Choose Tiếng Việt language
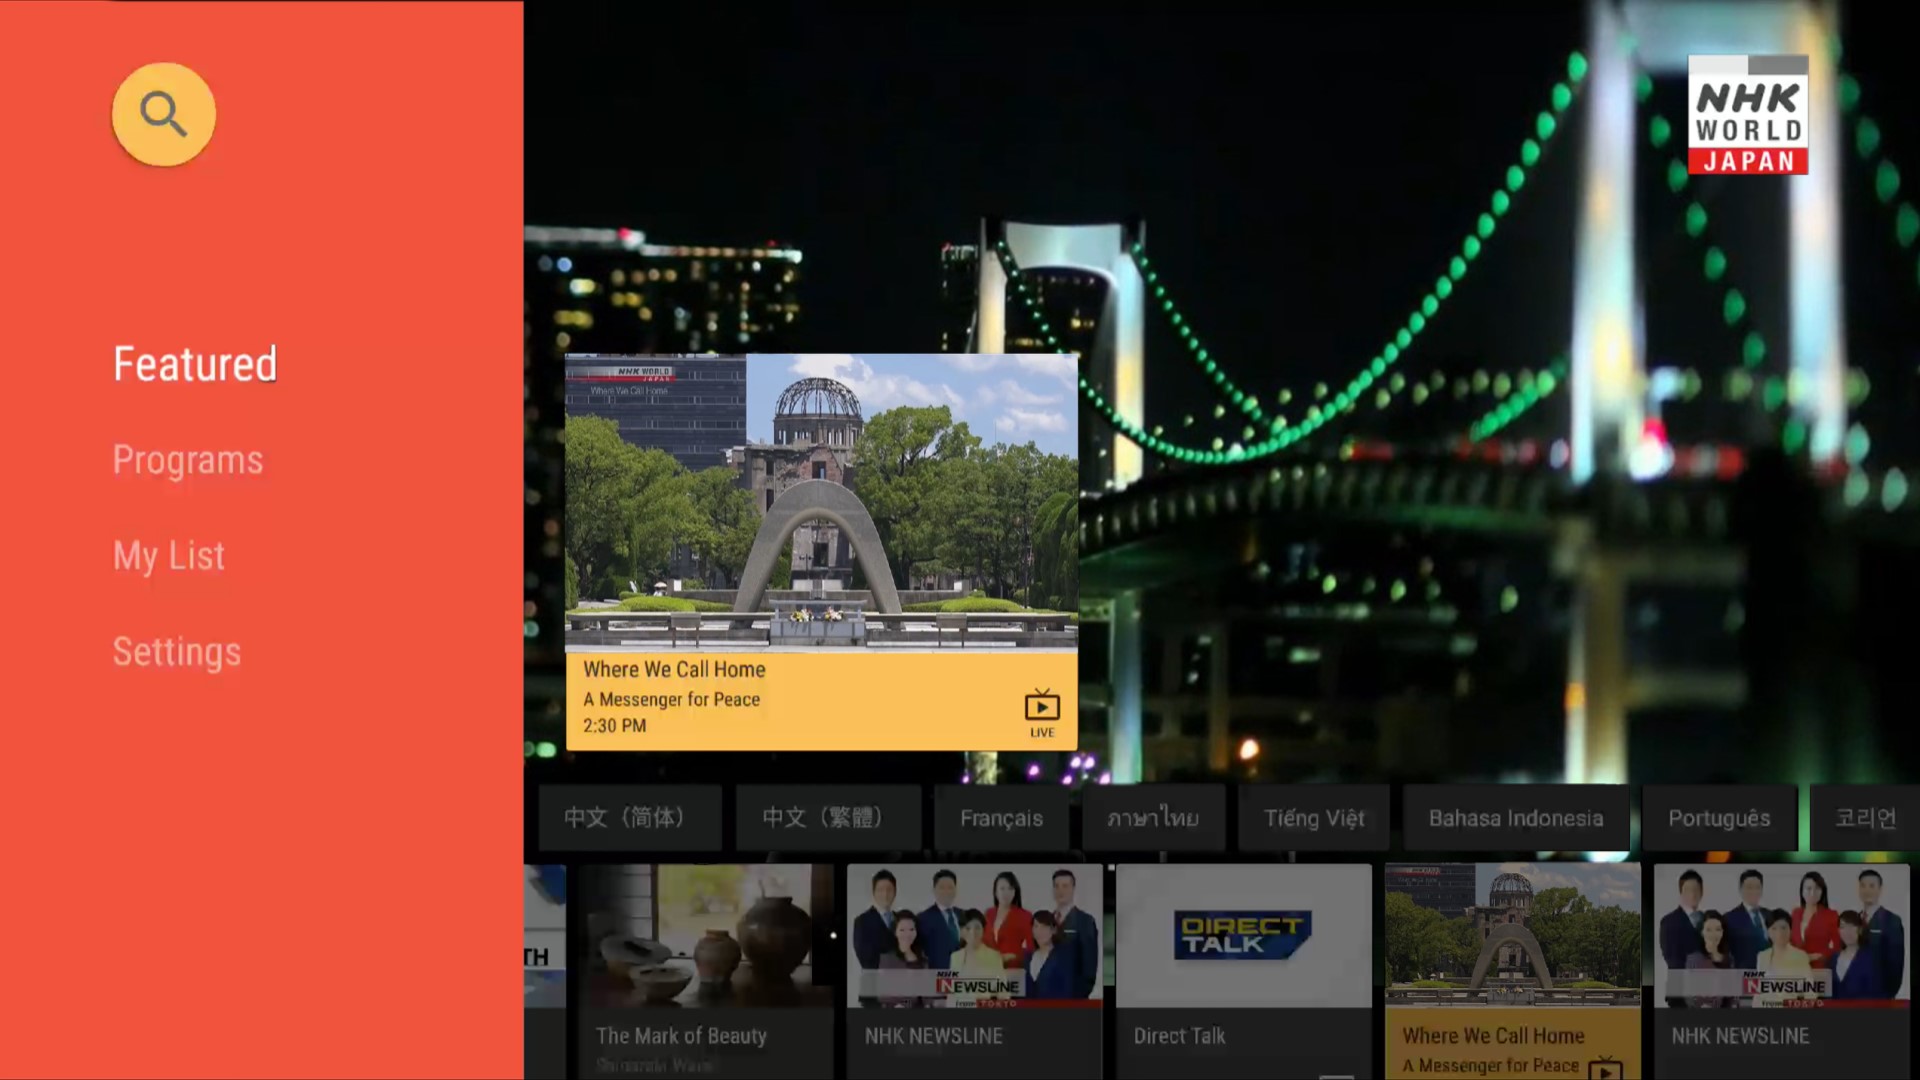1920x1080 pixels. point(1313,817)
